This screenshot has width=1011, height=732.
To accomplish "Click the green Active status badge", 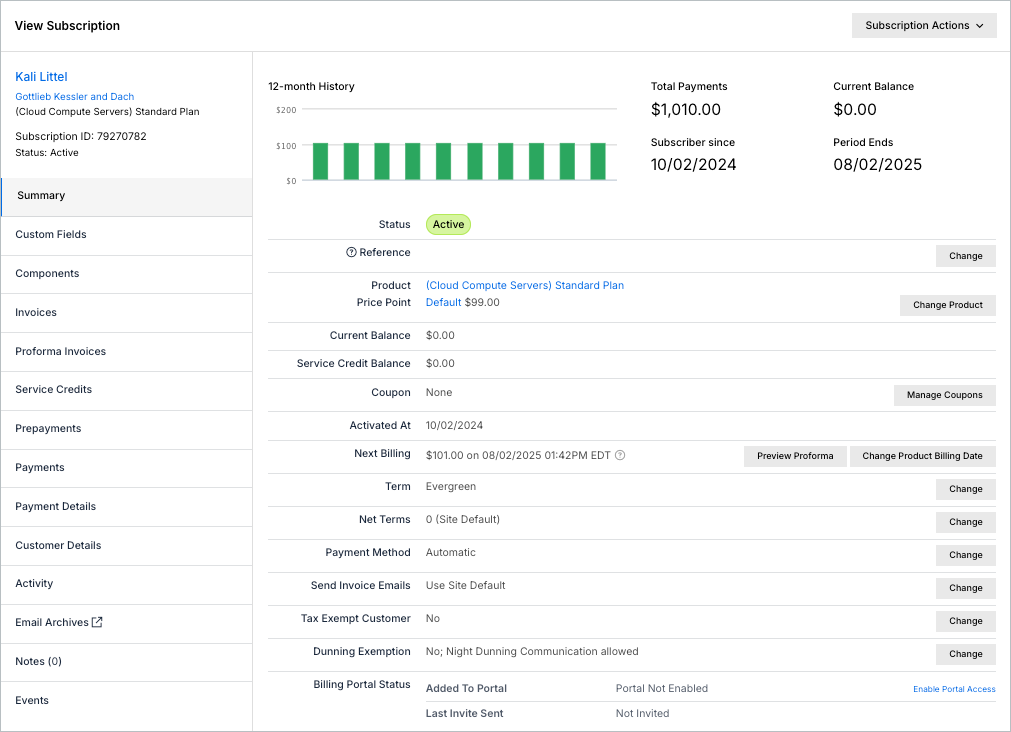I will coord(448,224).
